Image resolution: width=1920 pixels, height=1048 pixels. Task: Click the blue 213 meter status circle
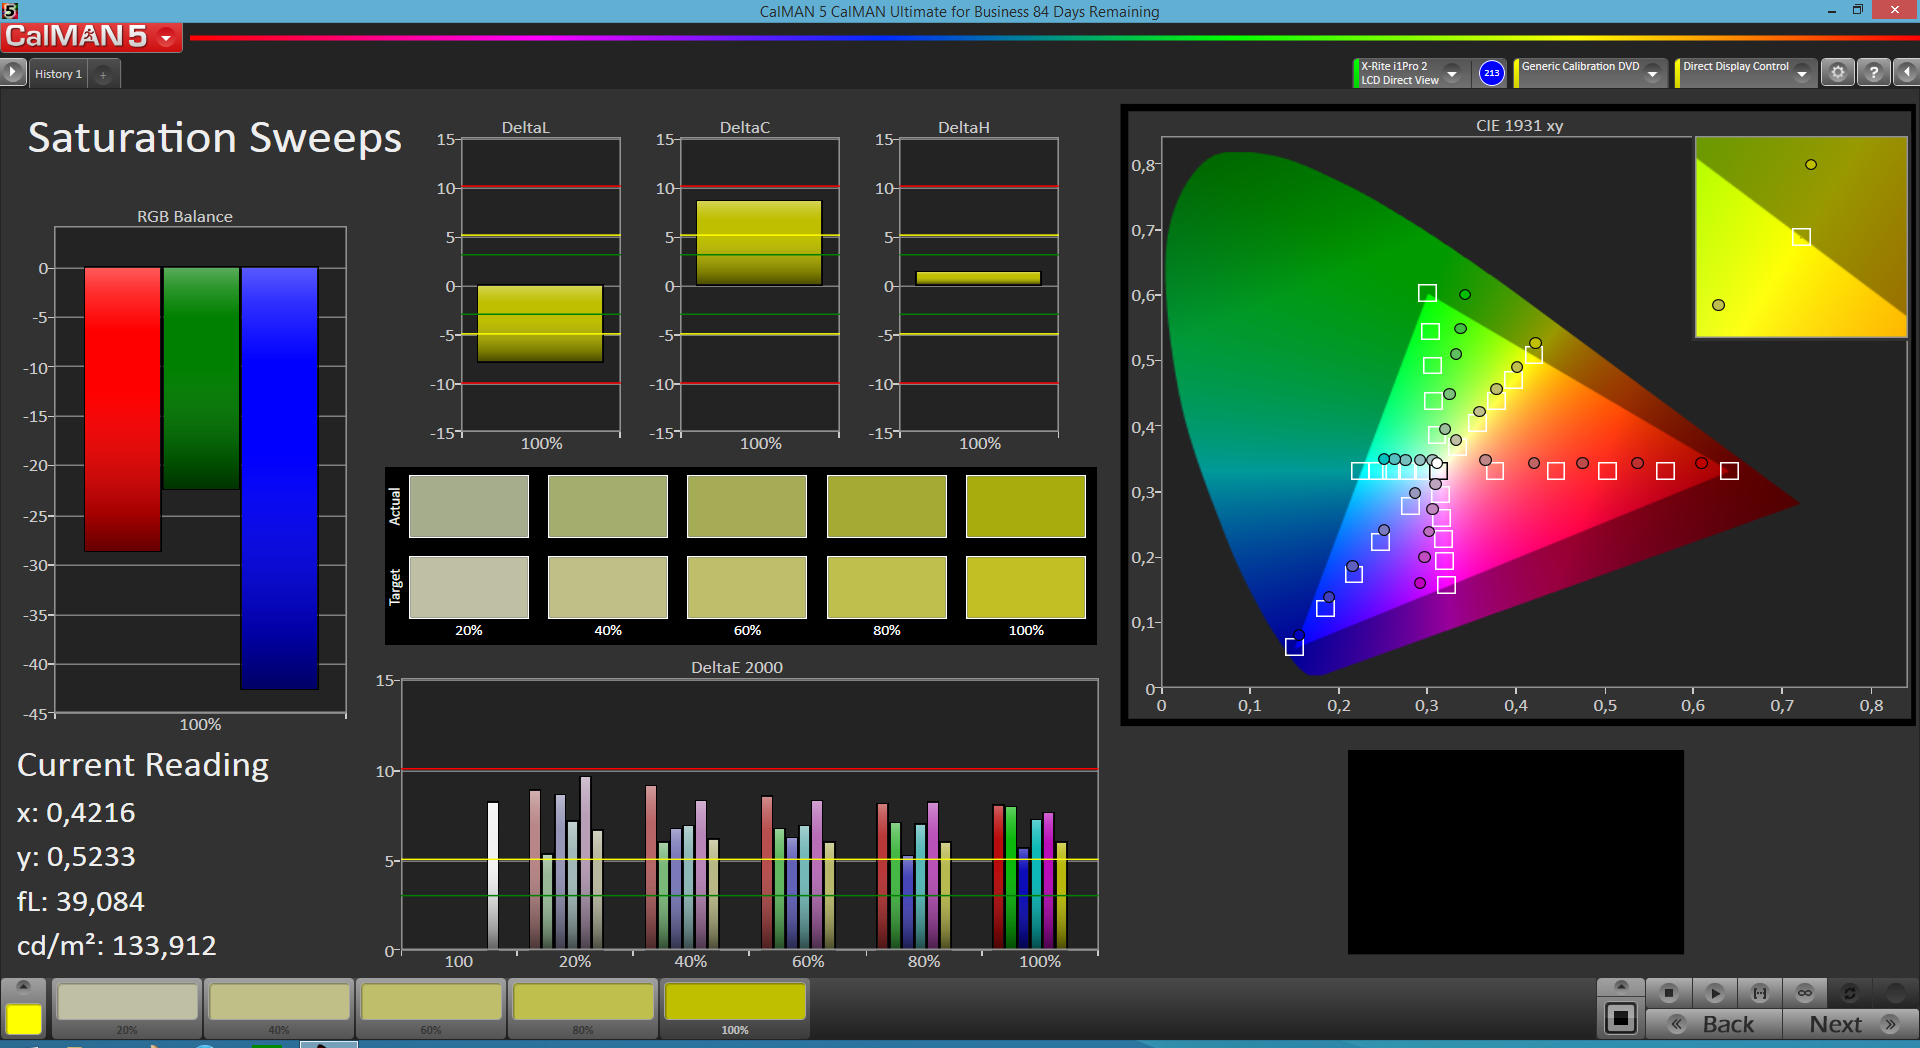coord(1491,73)
